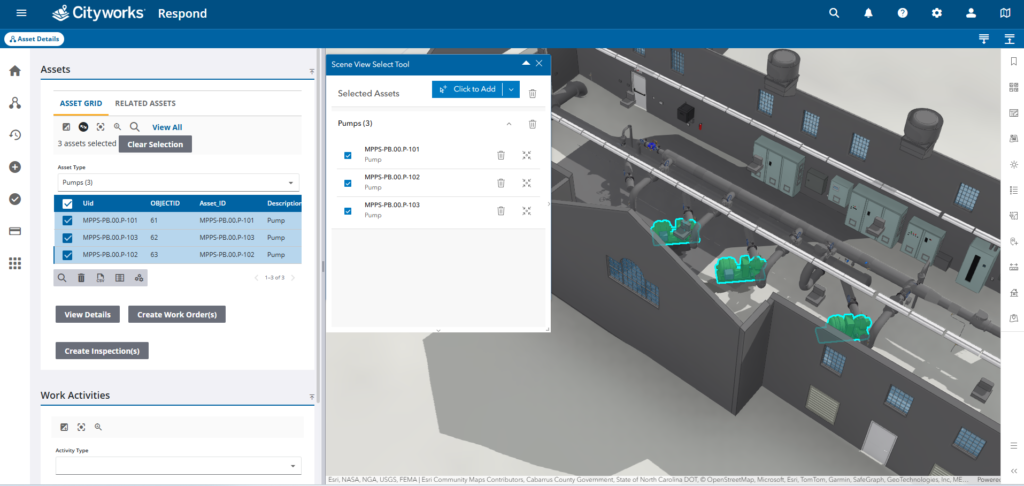
Task: Collapse the right map toolbar
Action: (x=1014, y=471)
